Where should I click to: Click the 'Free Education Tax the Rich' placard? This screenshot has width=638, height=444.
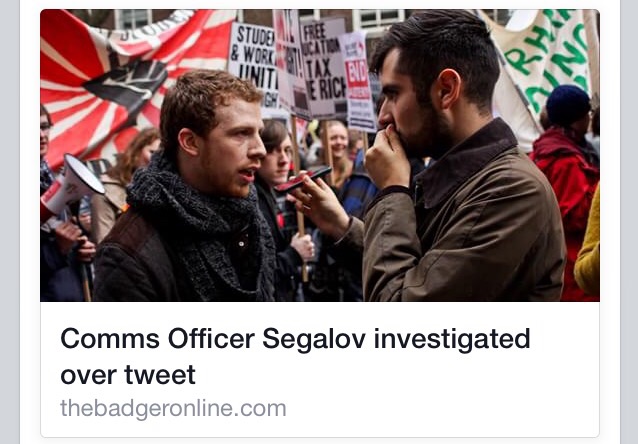click(323, 67)
